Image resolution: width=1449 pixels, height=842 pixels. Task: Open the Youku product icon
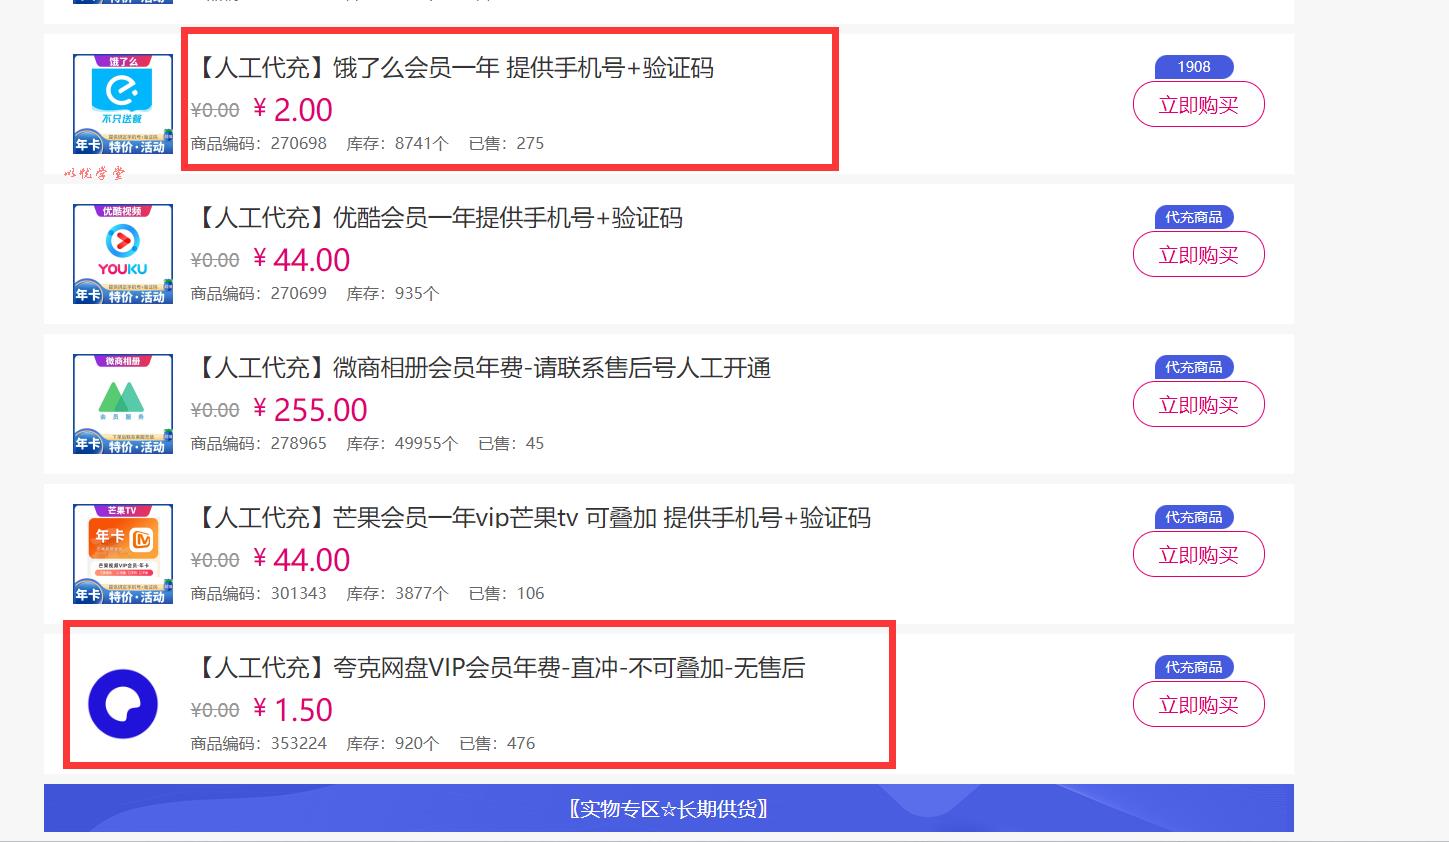click(123, 254)
